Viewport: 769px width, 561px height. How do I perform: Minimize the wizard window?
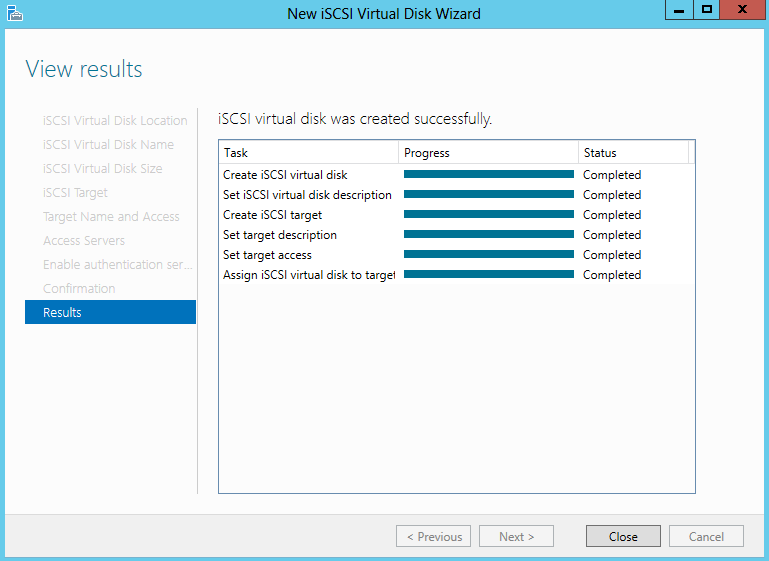679,10
